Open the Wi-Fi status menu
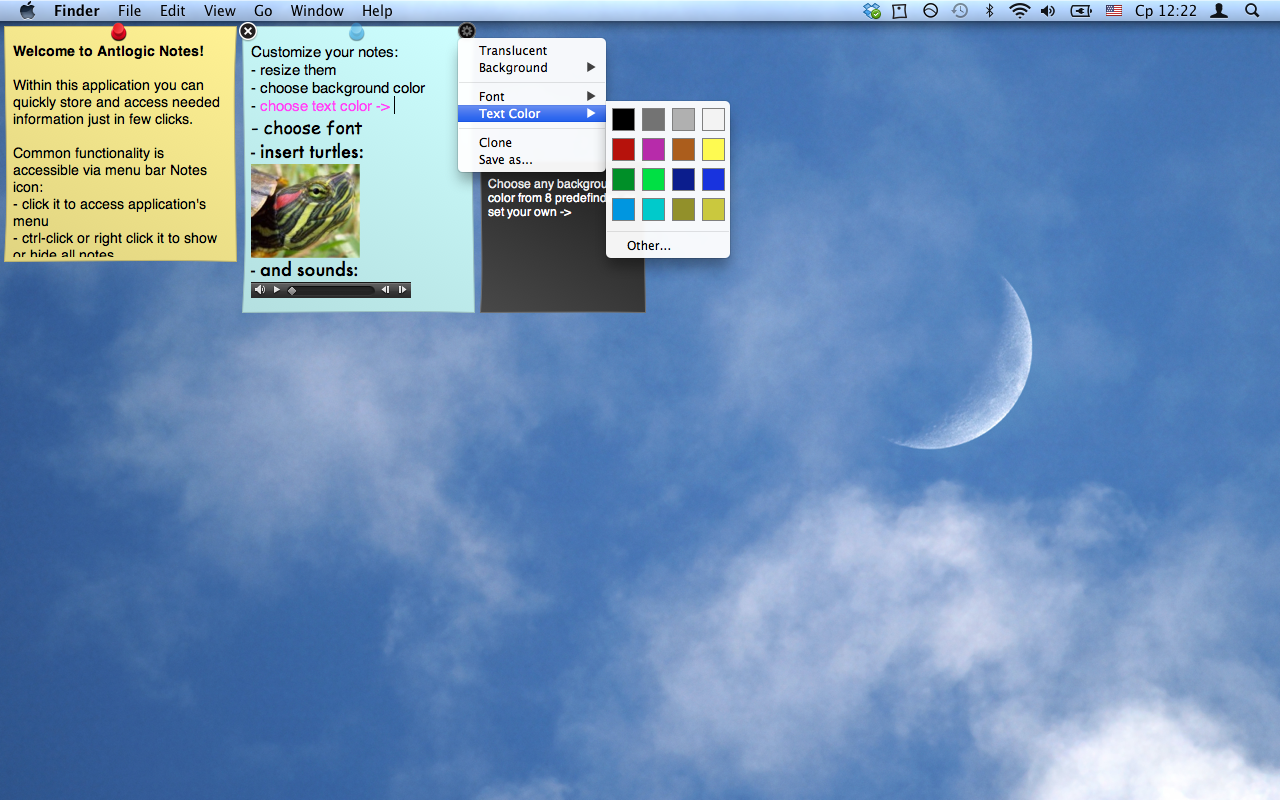The width and height of the screenshot is (1280, 800). tap(1019, 11)
